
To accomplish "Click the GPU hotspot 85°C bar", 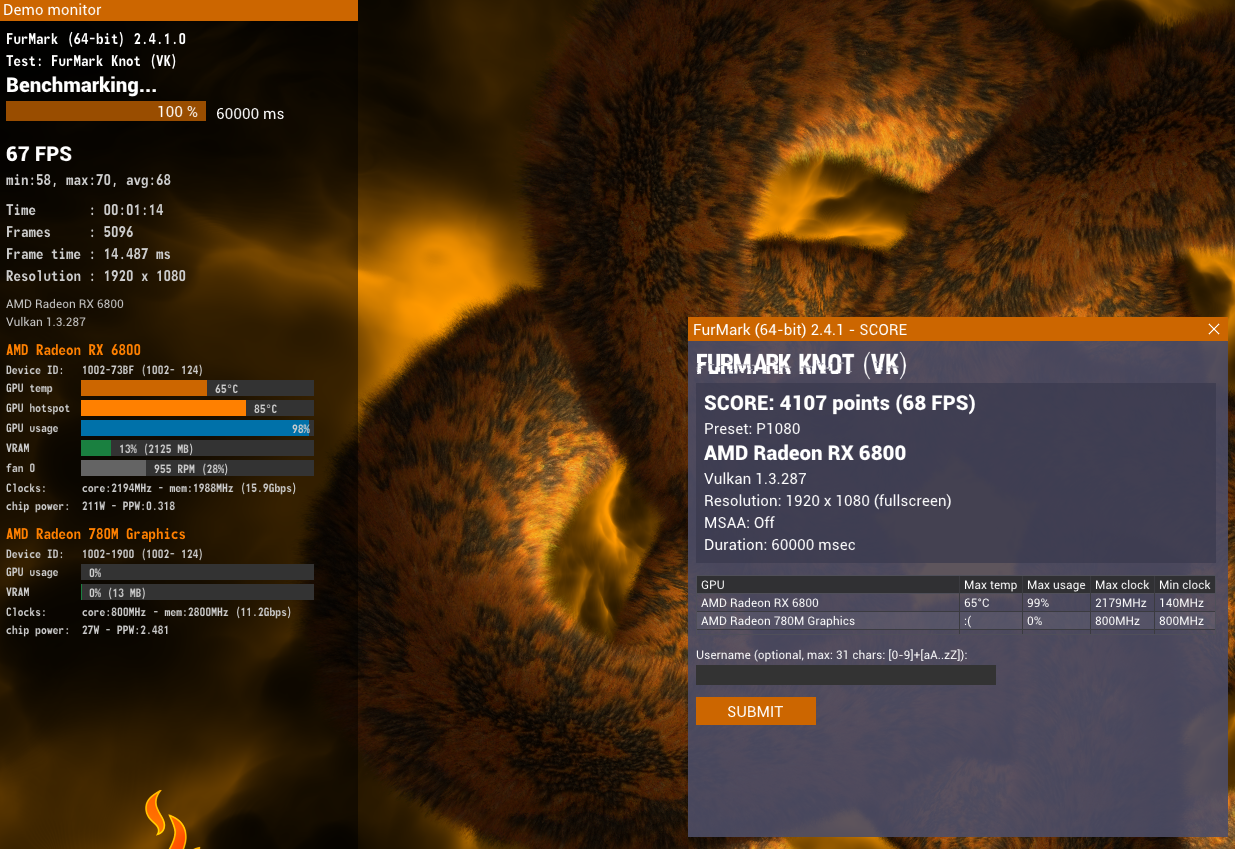I will click(x=197, y=408).
